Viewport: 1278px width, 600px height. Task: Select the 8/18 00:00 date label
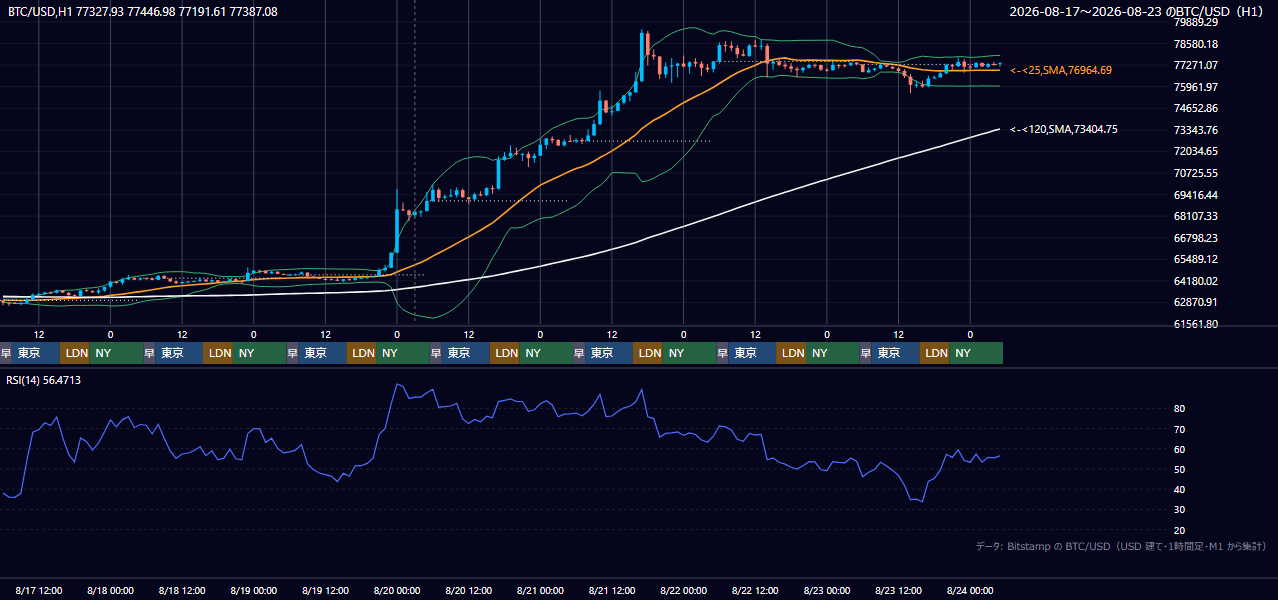point(110,590)
